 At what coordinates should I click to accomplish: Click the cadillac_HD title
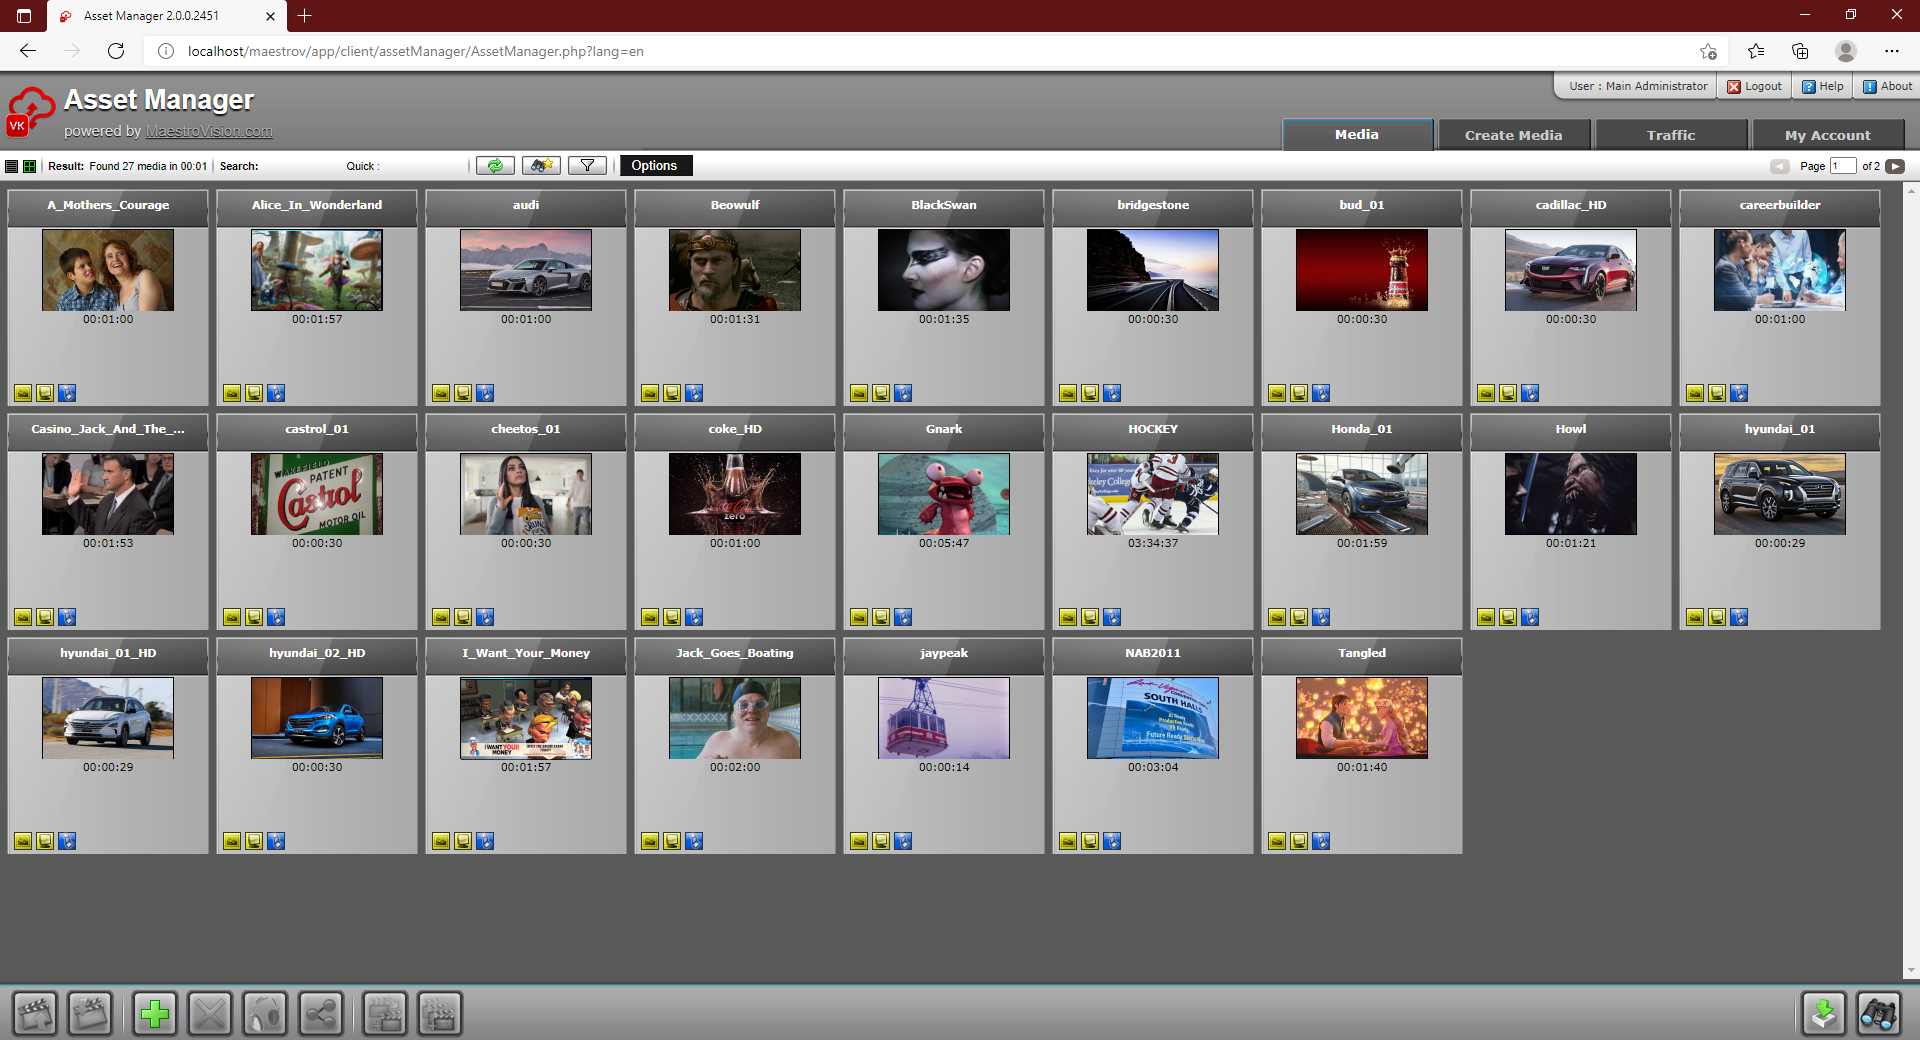click(x=1571, y=205)
